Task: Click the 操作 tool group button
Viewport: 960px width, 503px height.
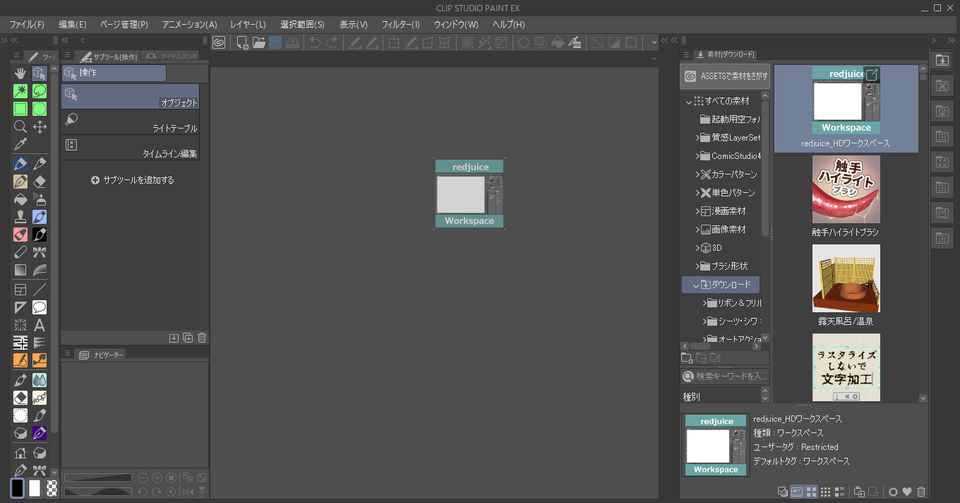Action: (x=114, y=73)
